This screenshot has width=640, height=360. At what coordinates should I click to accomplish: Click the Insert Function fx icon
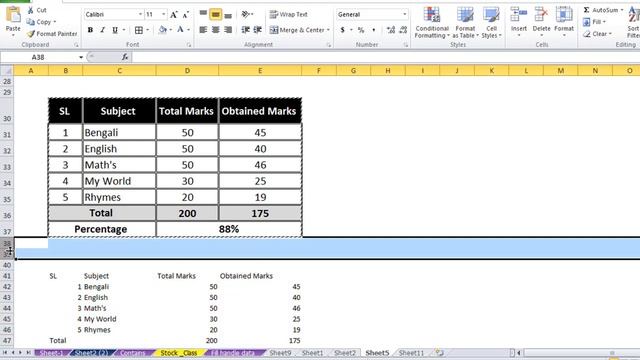[x=125, y=57]
